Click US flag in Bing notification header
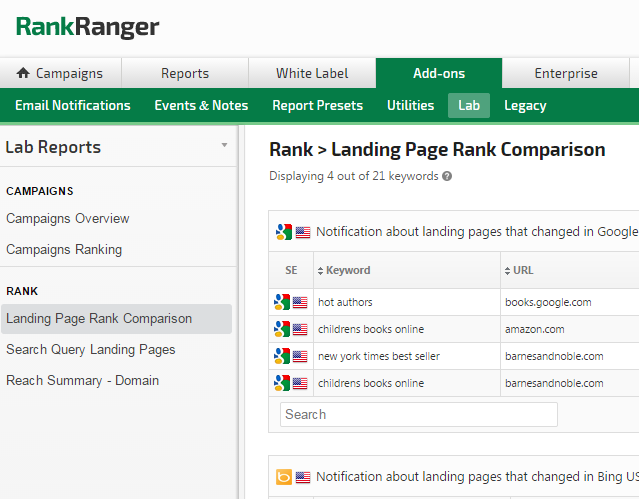Image resolution: width=639 pixels, height=499 pixels. 303,477
